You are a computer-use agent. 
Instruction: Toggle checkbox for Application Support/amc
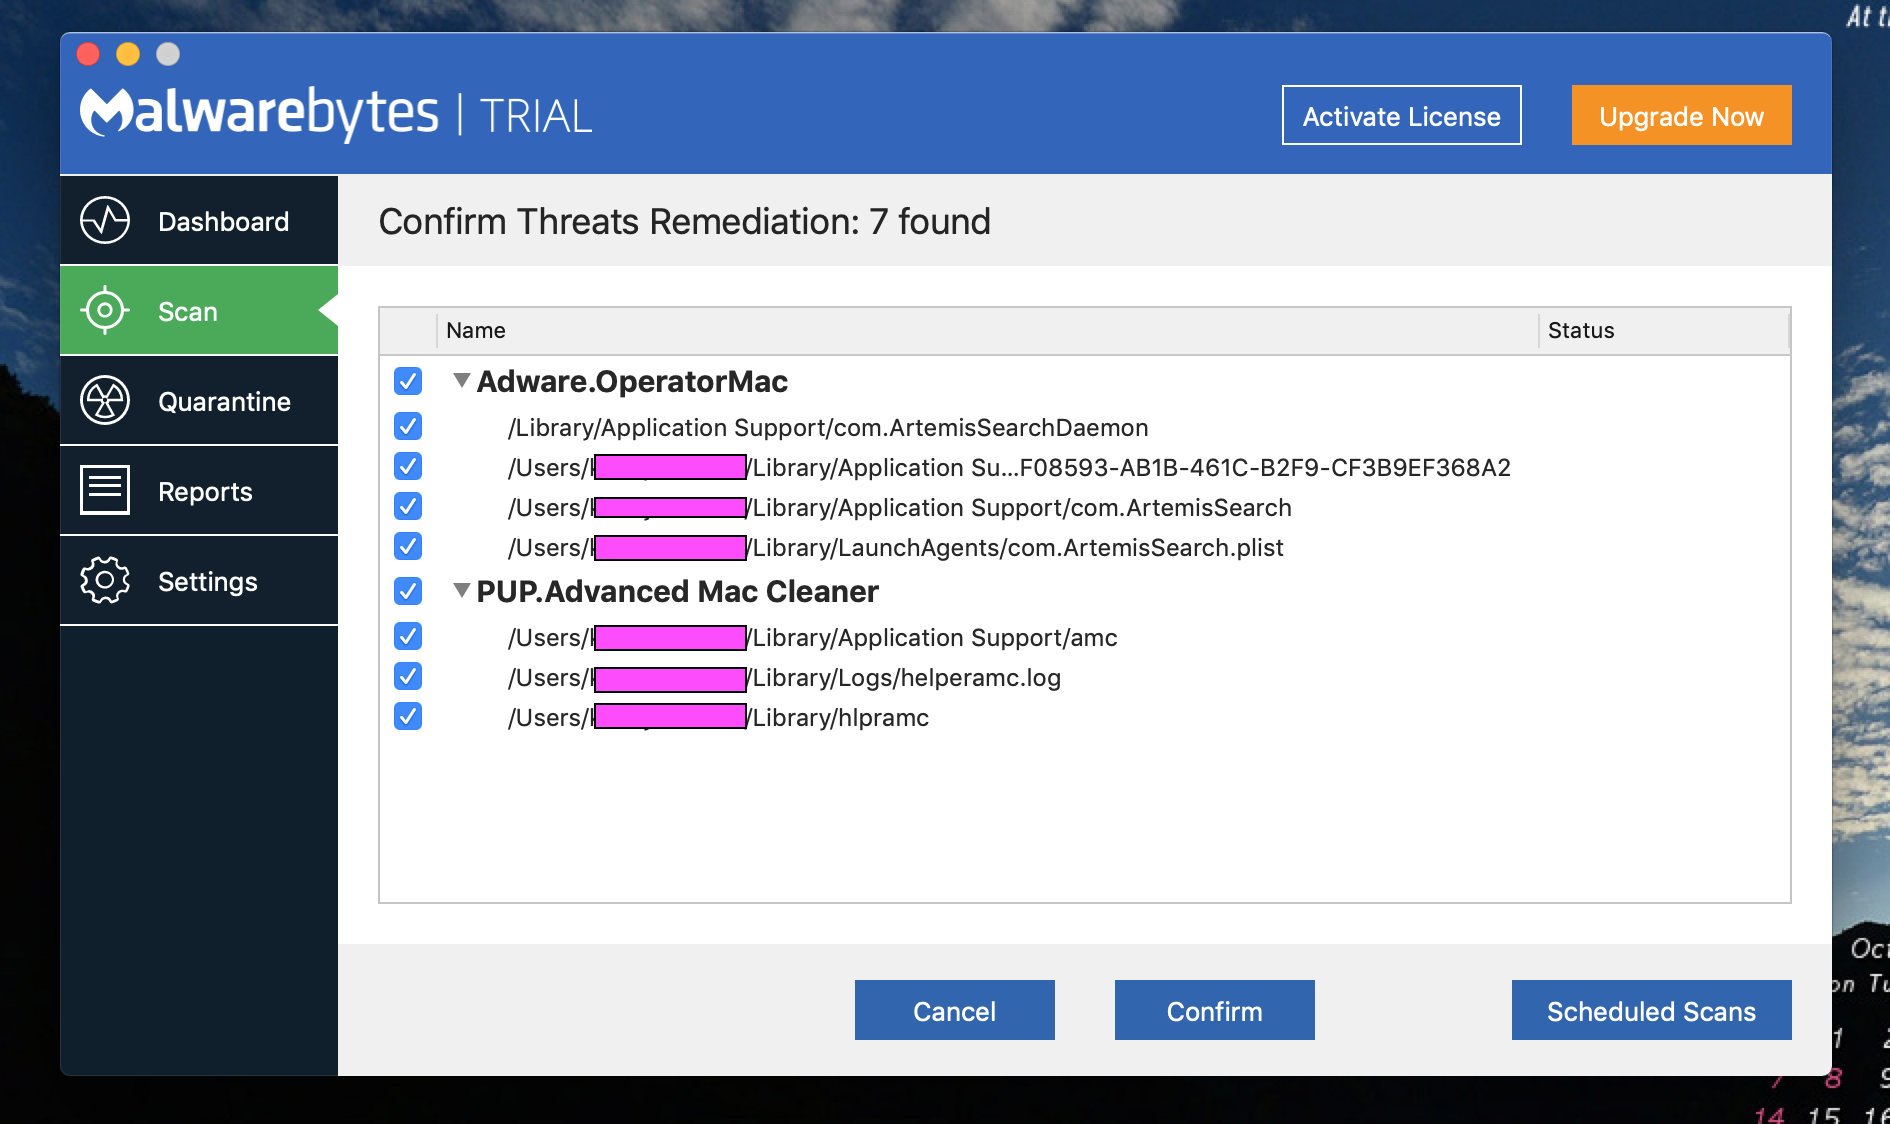point(408,637)
